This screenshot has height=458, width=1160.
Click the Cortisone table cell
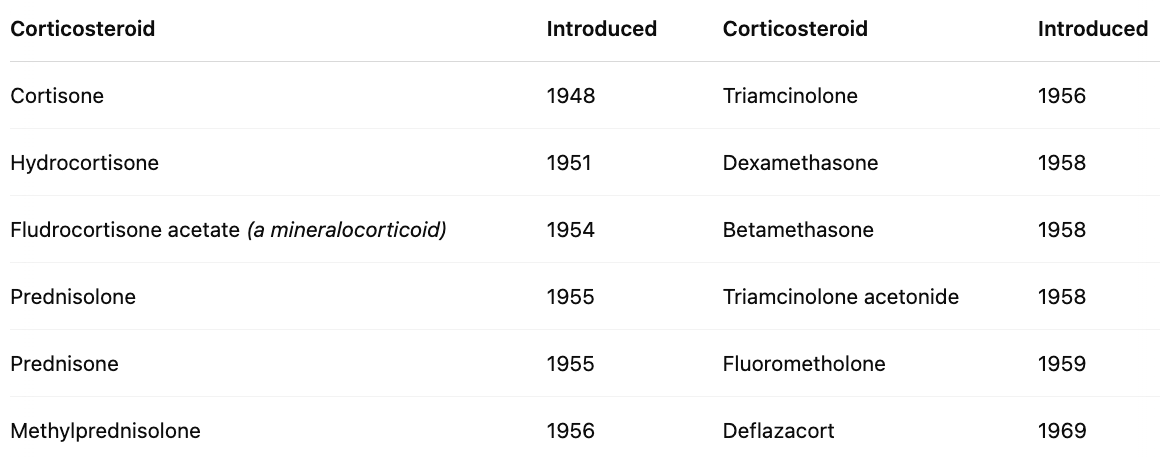click(x=57, y=96)
